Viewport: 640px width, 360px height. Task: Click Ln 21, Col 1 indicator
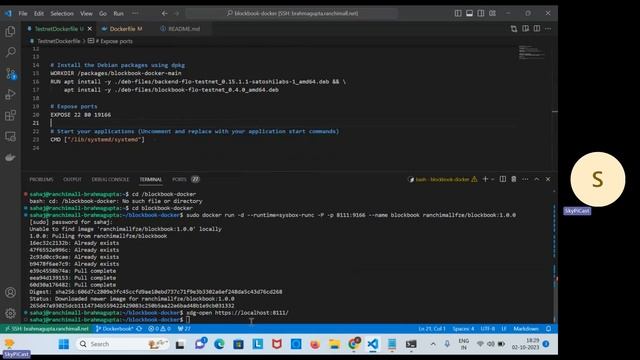432,329
